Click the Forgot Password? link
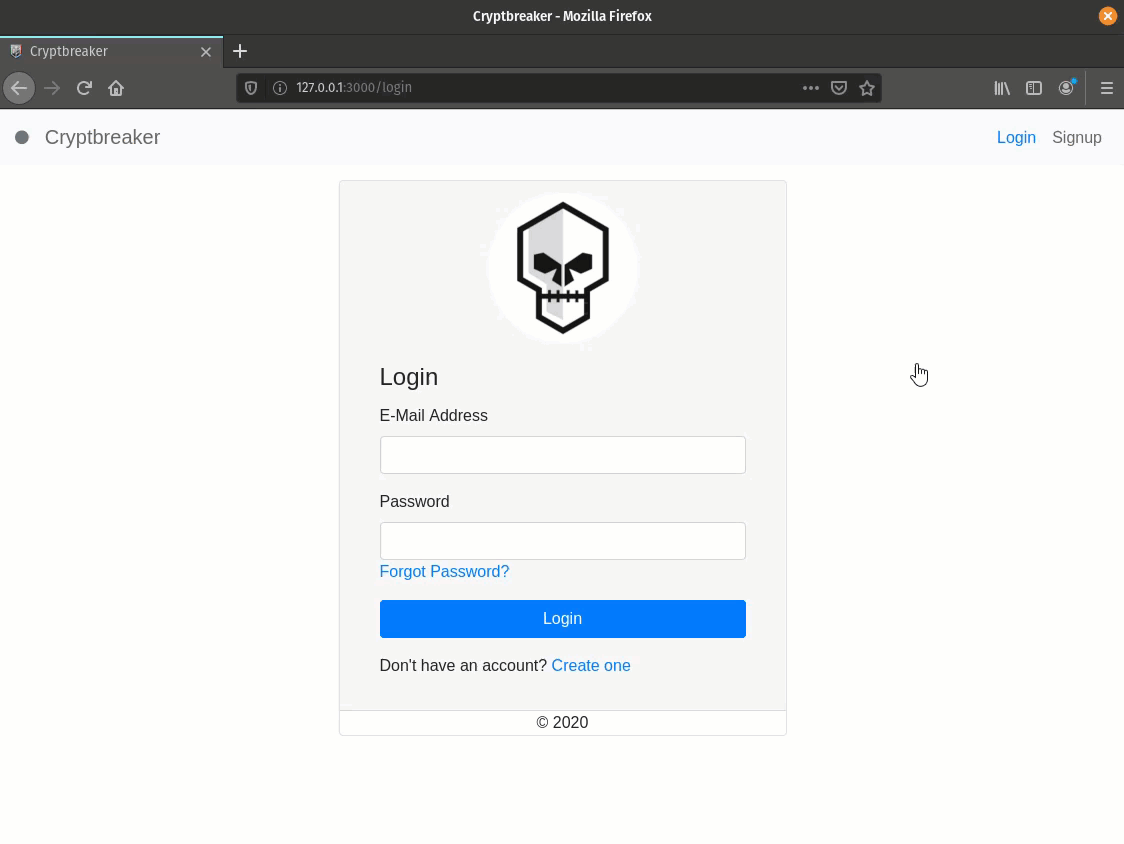Viewport: 1124px width, 844px height. (444, 572)
